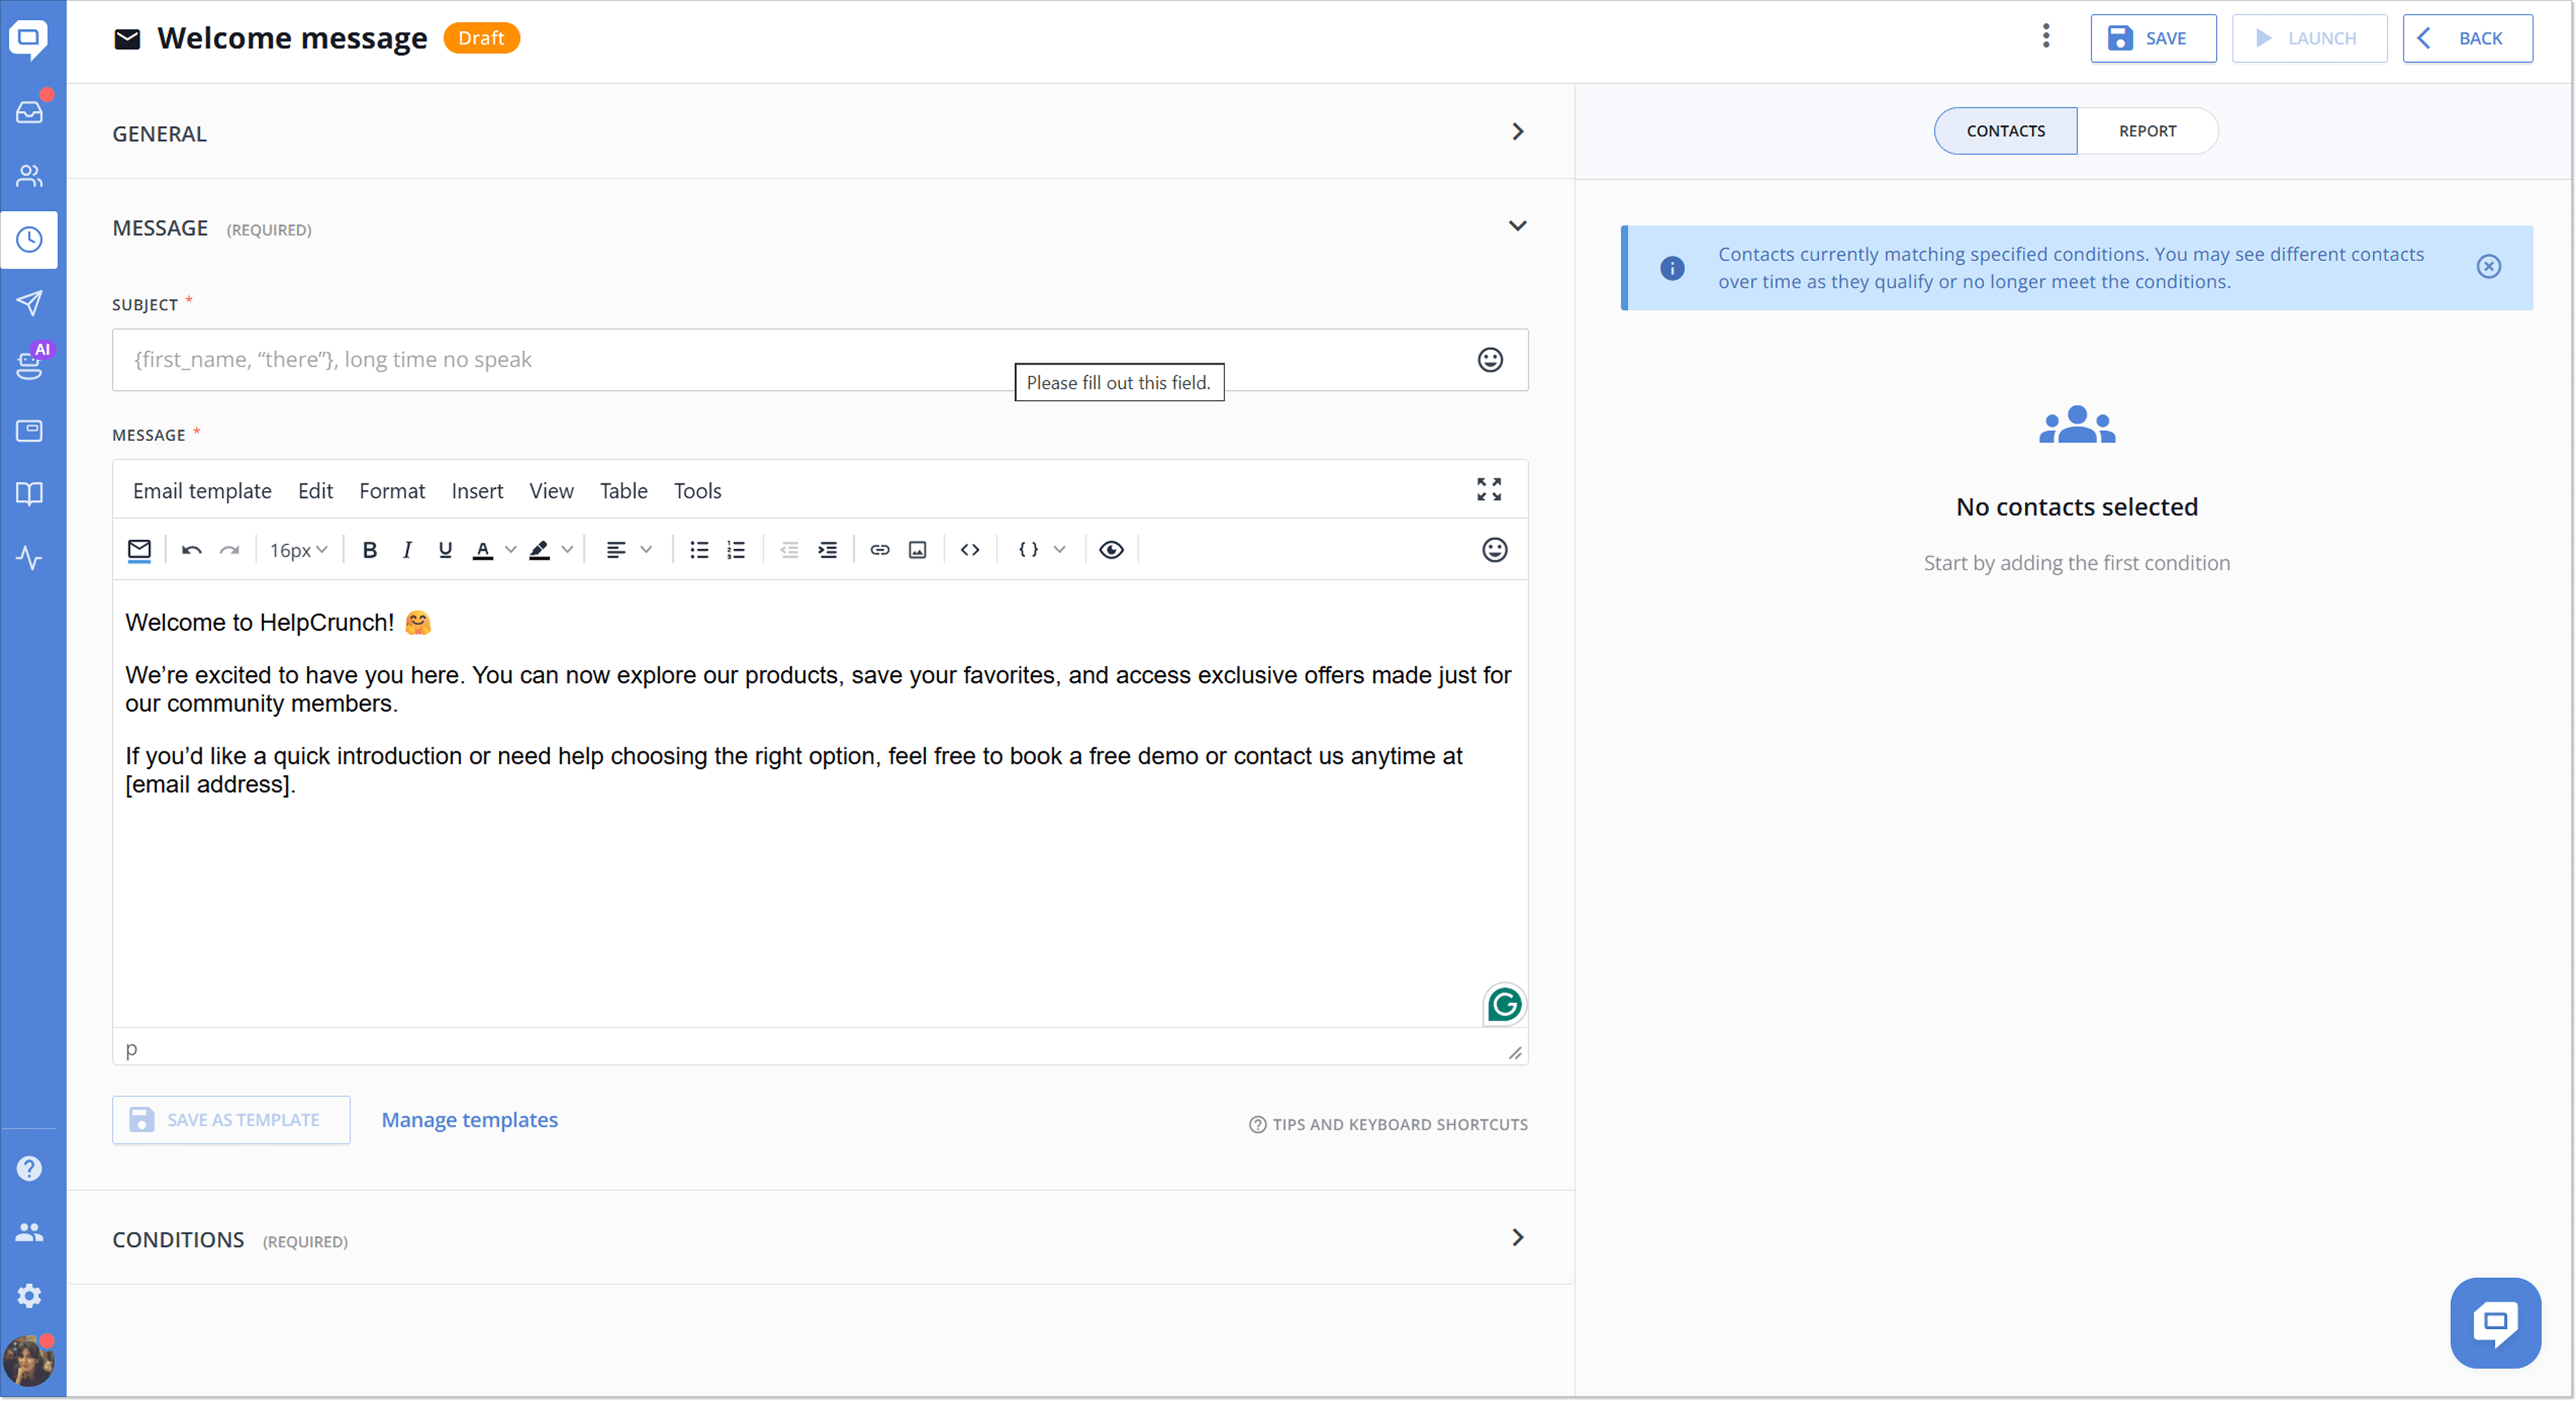Click SAVE AS TEMPLATE button
This screenshot has width=2576, height=1401.
click(x=231, y=1120)
